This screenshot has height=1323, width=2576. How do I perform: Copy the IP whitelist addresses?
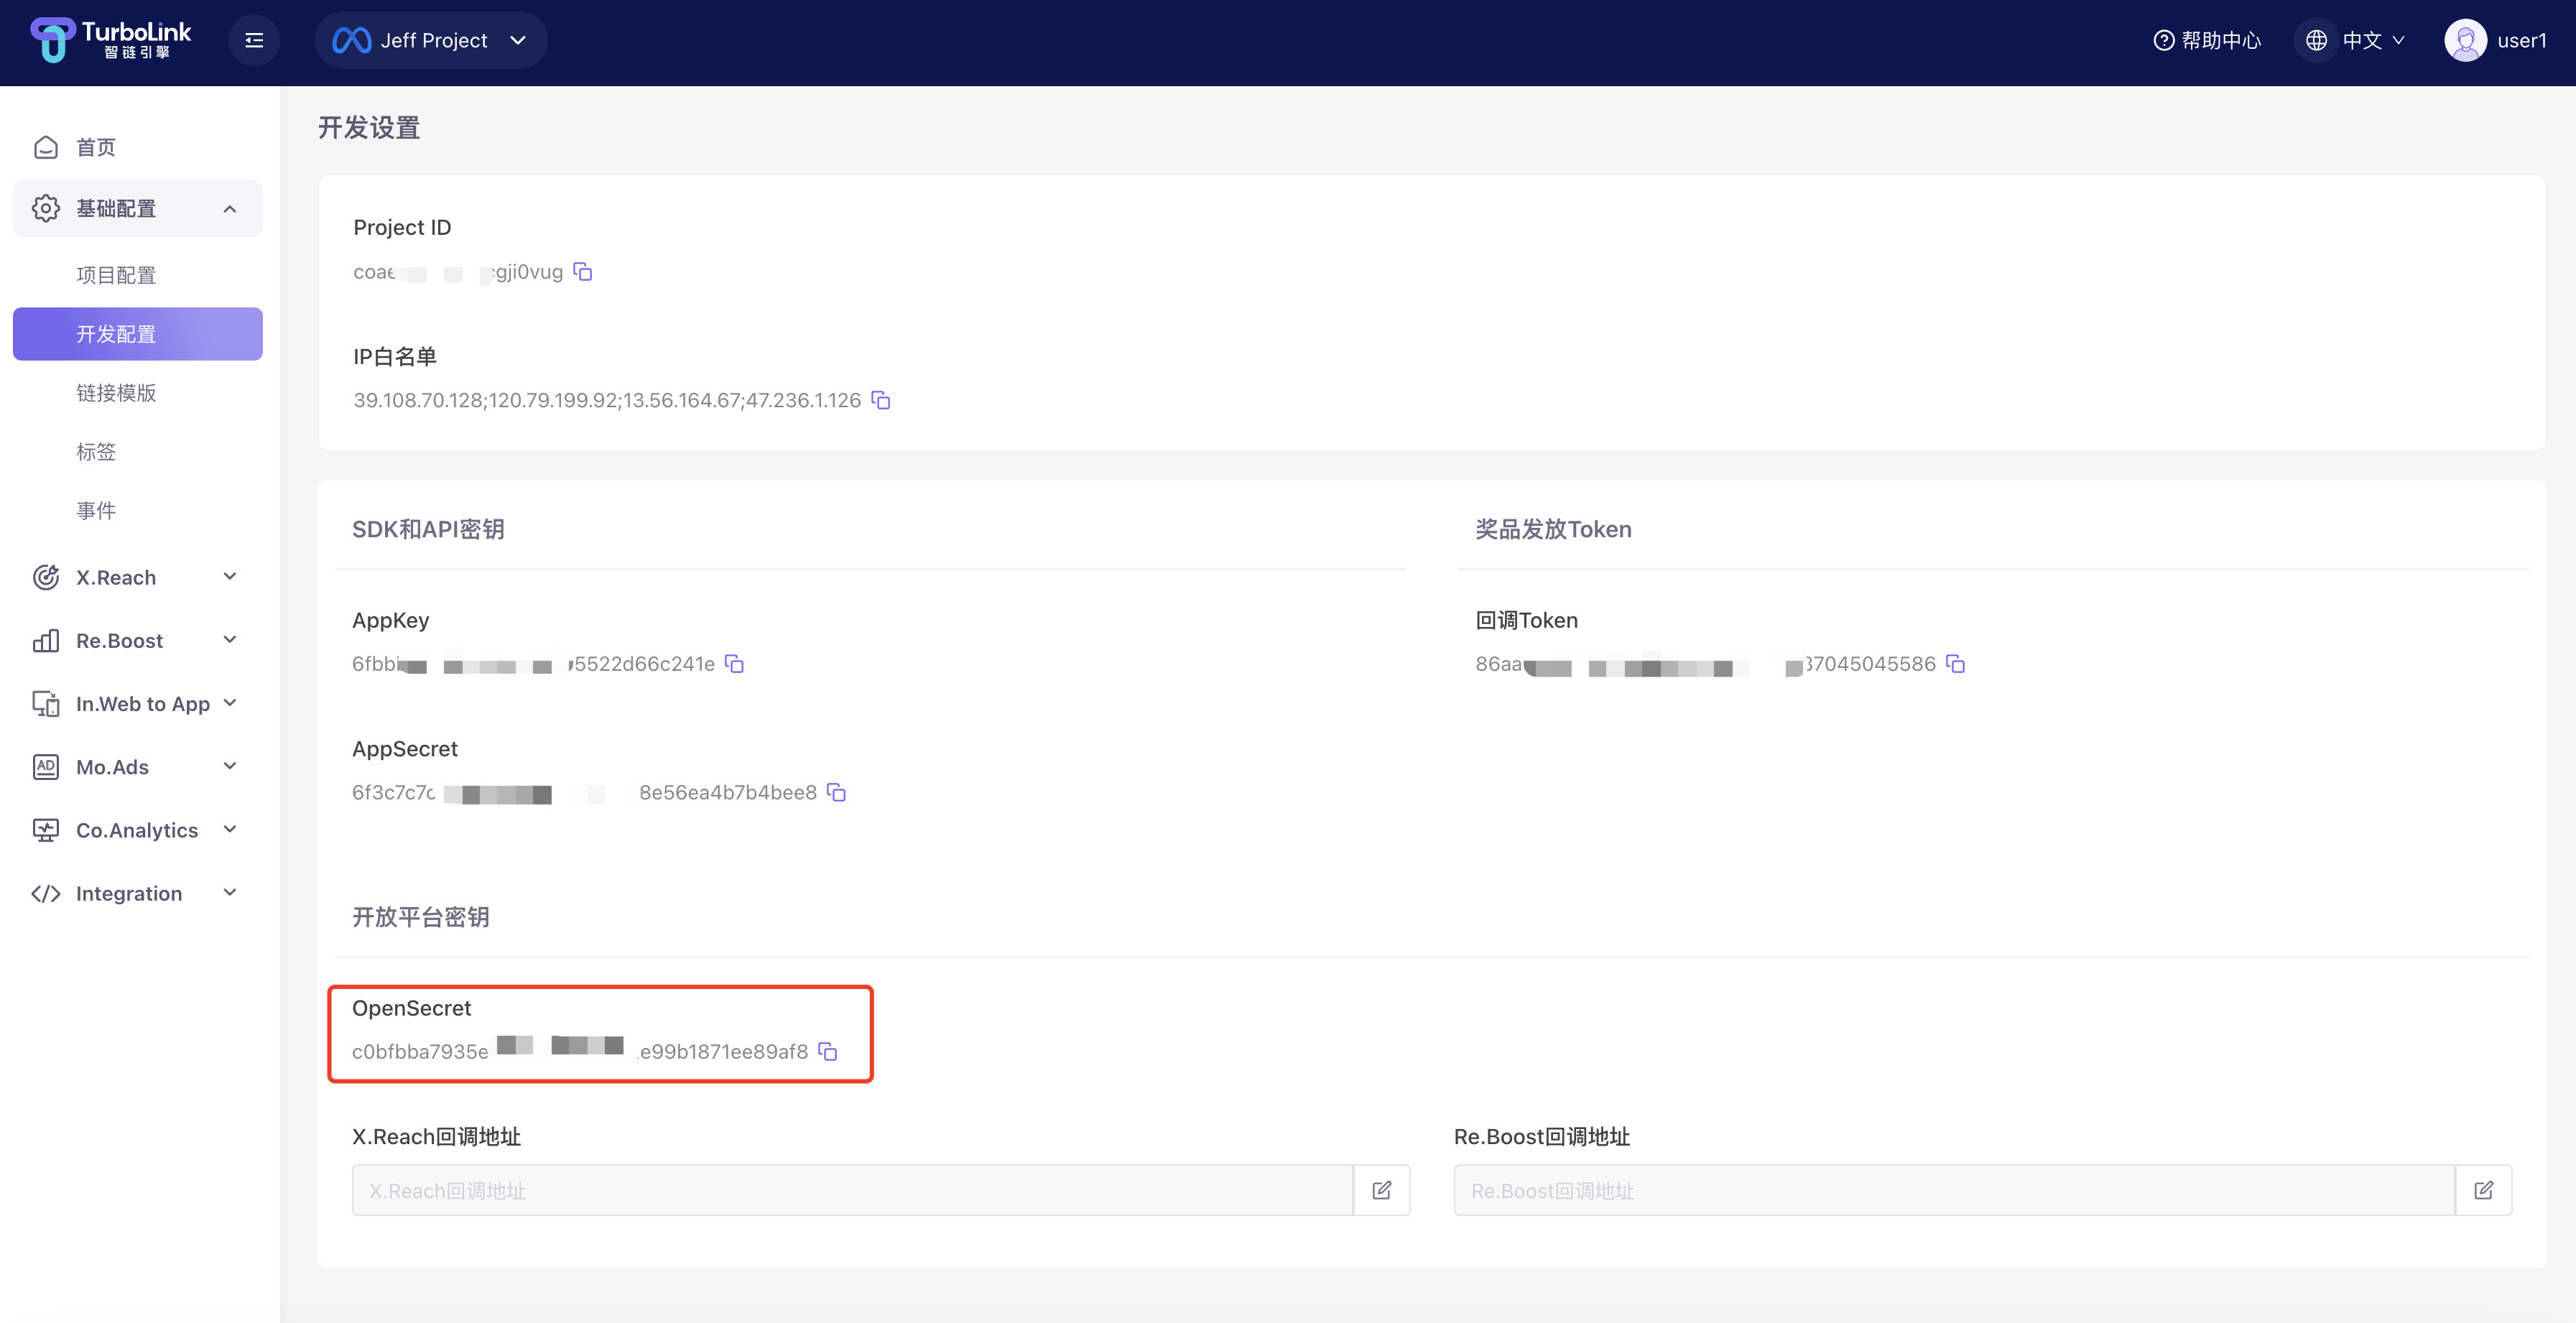pyautogui.click(x=881, y=401)
